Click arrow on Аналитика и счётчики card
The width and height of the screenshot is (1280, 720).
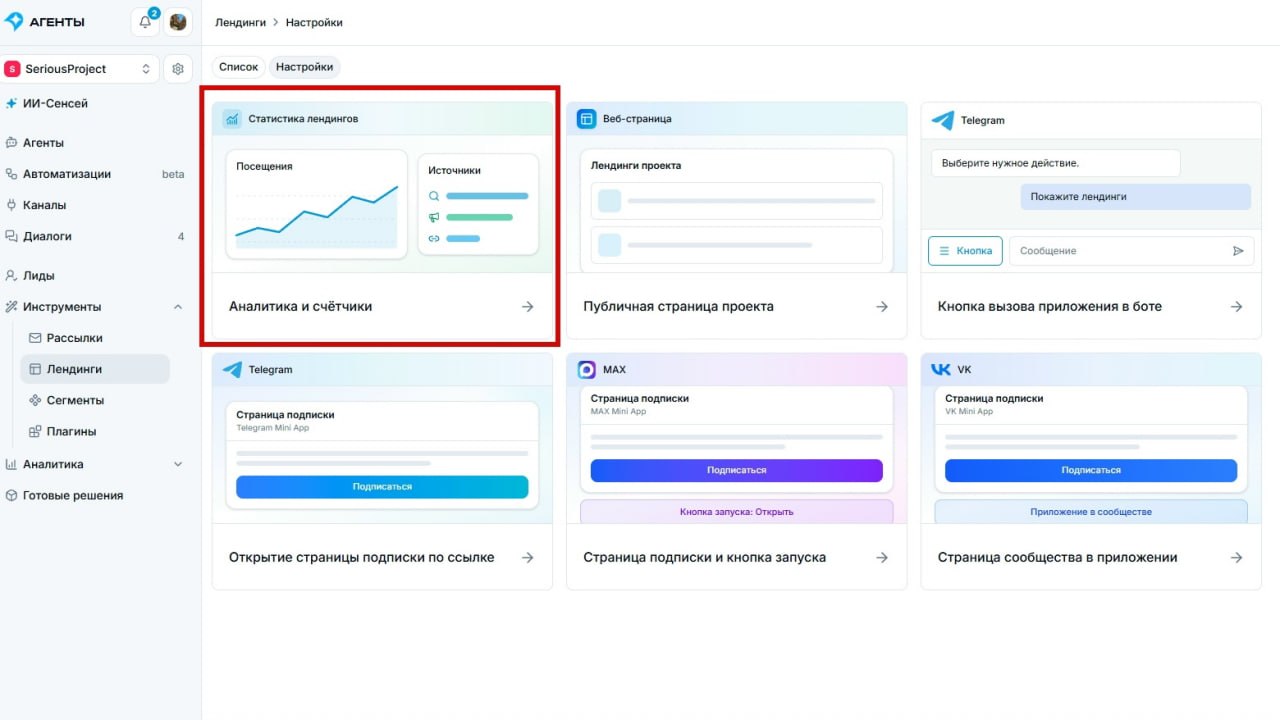click(x=528, y=307)
